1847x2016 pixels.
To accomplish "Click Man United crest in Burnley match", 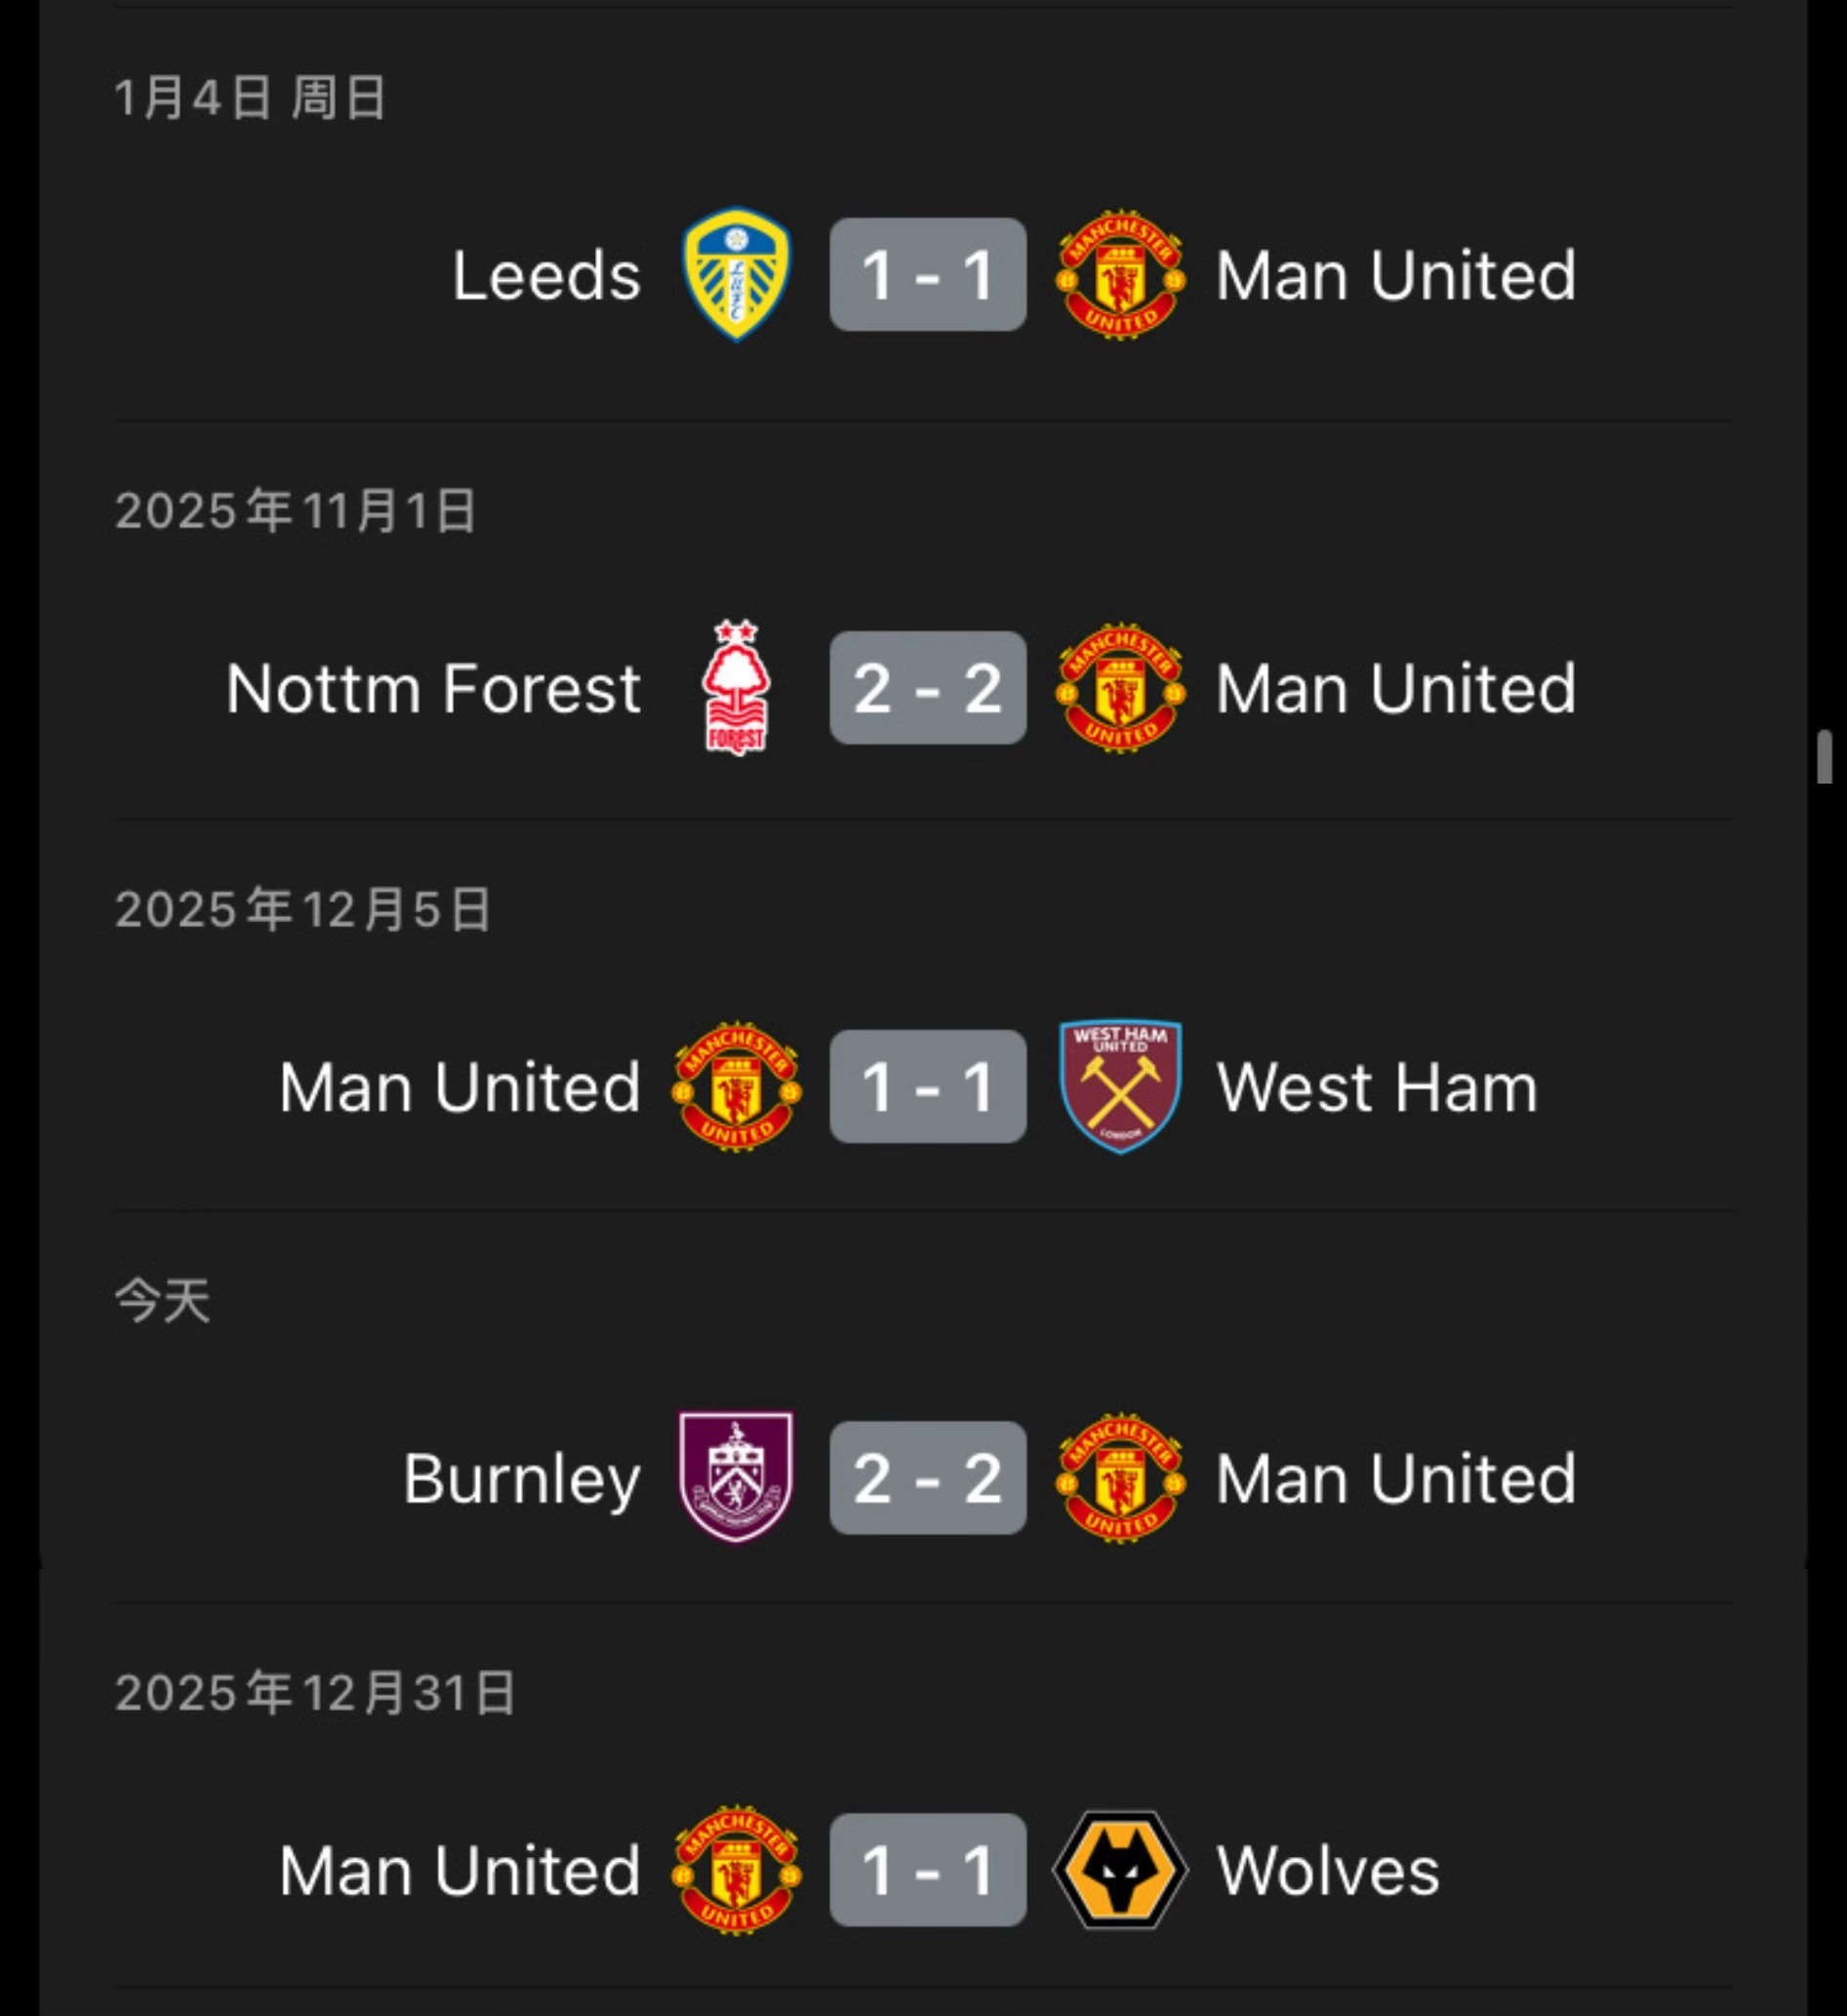I will (x=1120, y=1477).
